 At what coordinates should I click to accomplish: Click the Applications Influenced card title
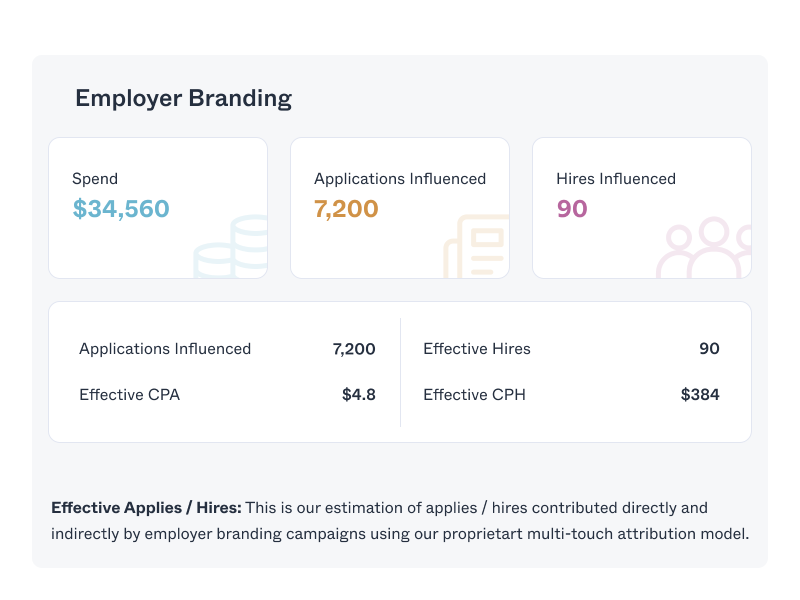(x=400, y=179)
